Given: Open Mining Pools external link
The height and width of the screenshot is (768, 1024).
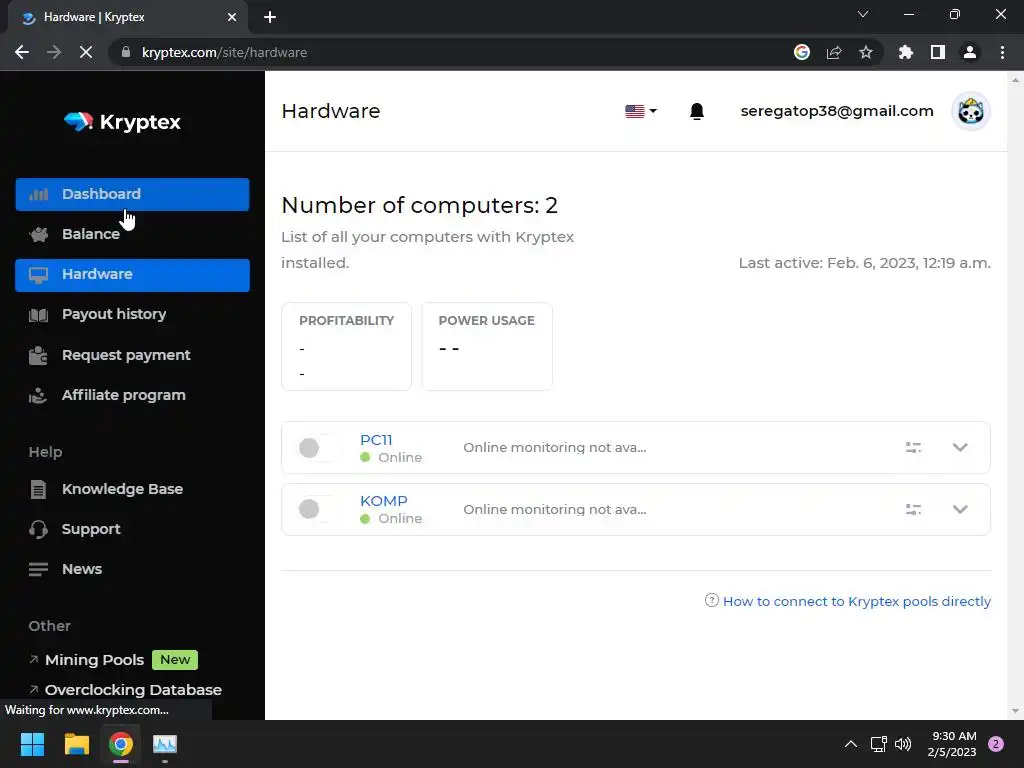Looking at the screenshot, I should [x=94, y=660].
